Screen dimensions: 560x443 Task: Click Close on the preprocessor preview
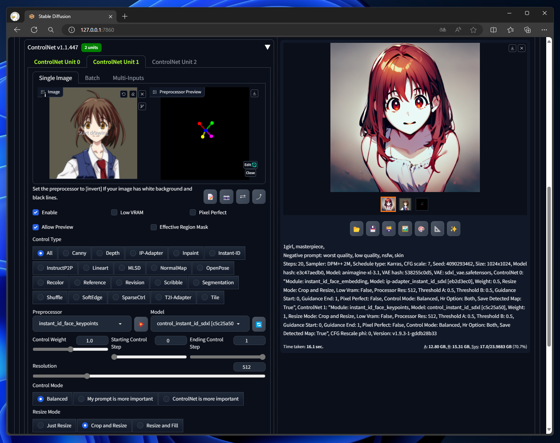pos(250,173)
